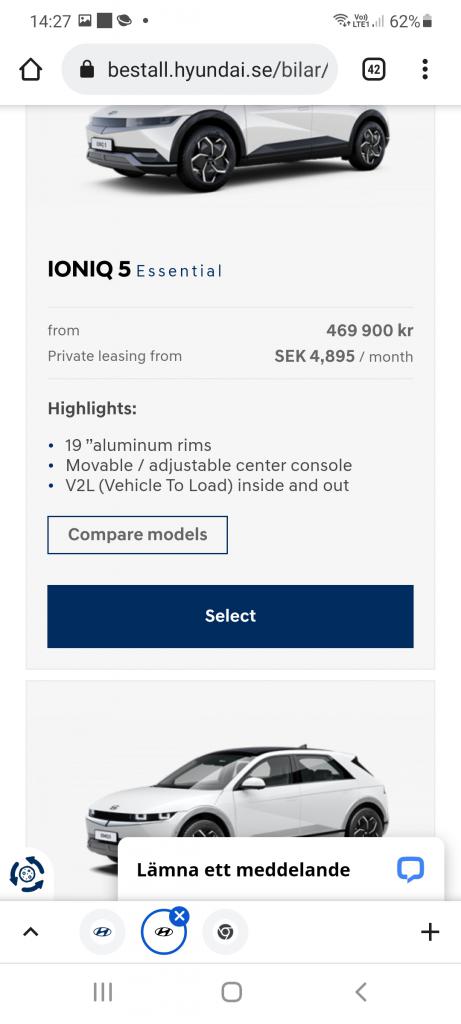Add a new tab with plus icon
461x1024 pixels.
point(430,932)
